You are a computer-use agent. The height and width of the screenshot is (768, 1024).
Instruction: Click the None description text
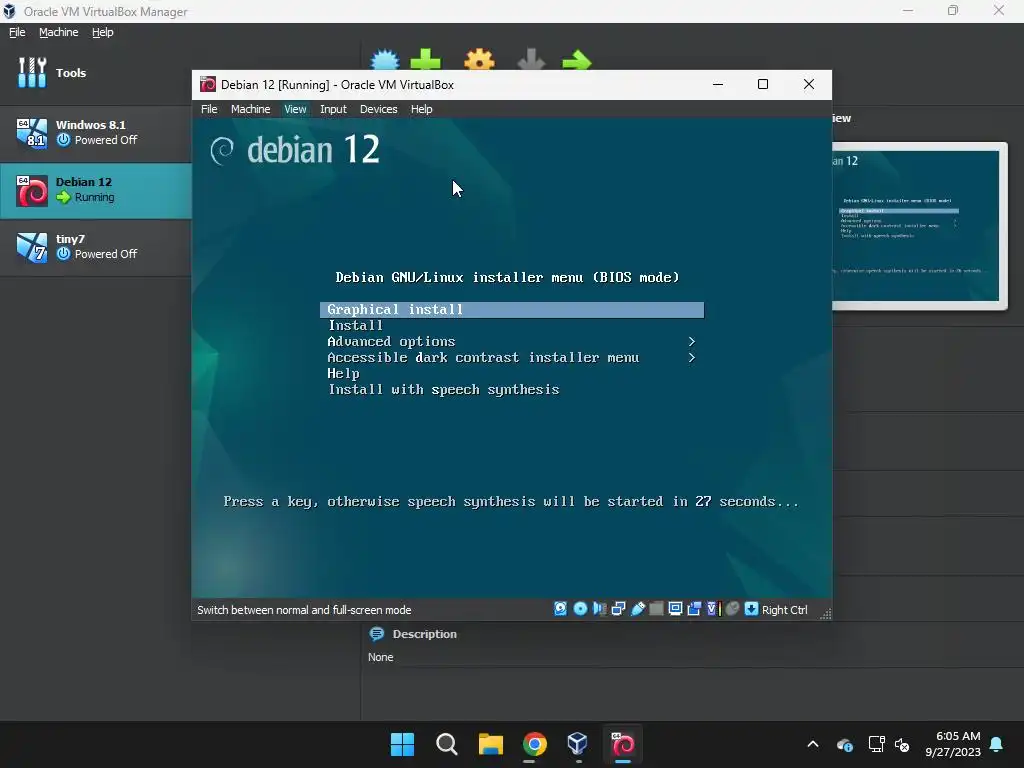(380, 657)
